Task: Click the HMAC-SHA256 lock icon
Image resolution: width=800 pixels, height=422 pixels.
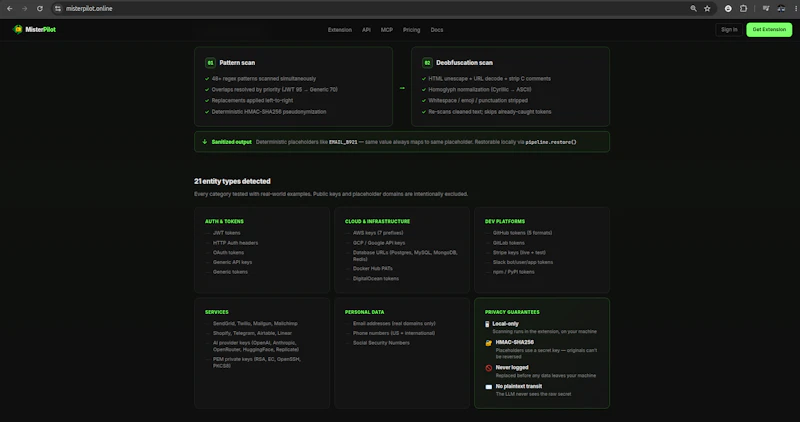Action: [488, 343]
